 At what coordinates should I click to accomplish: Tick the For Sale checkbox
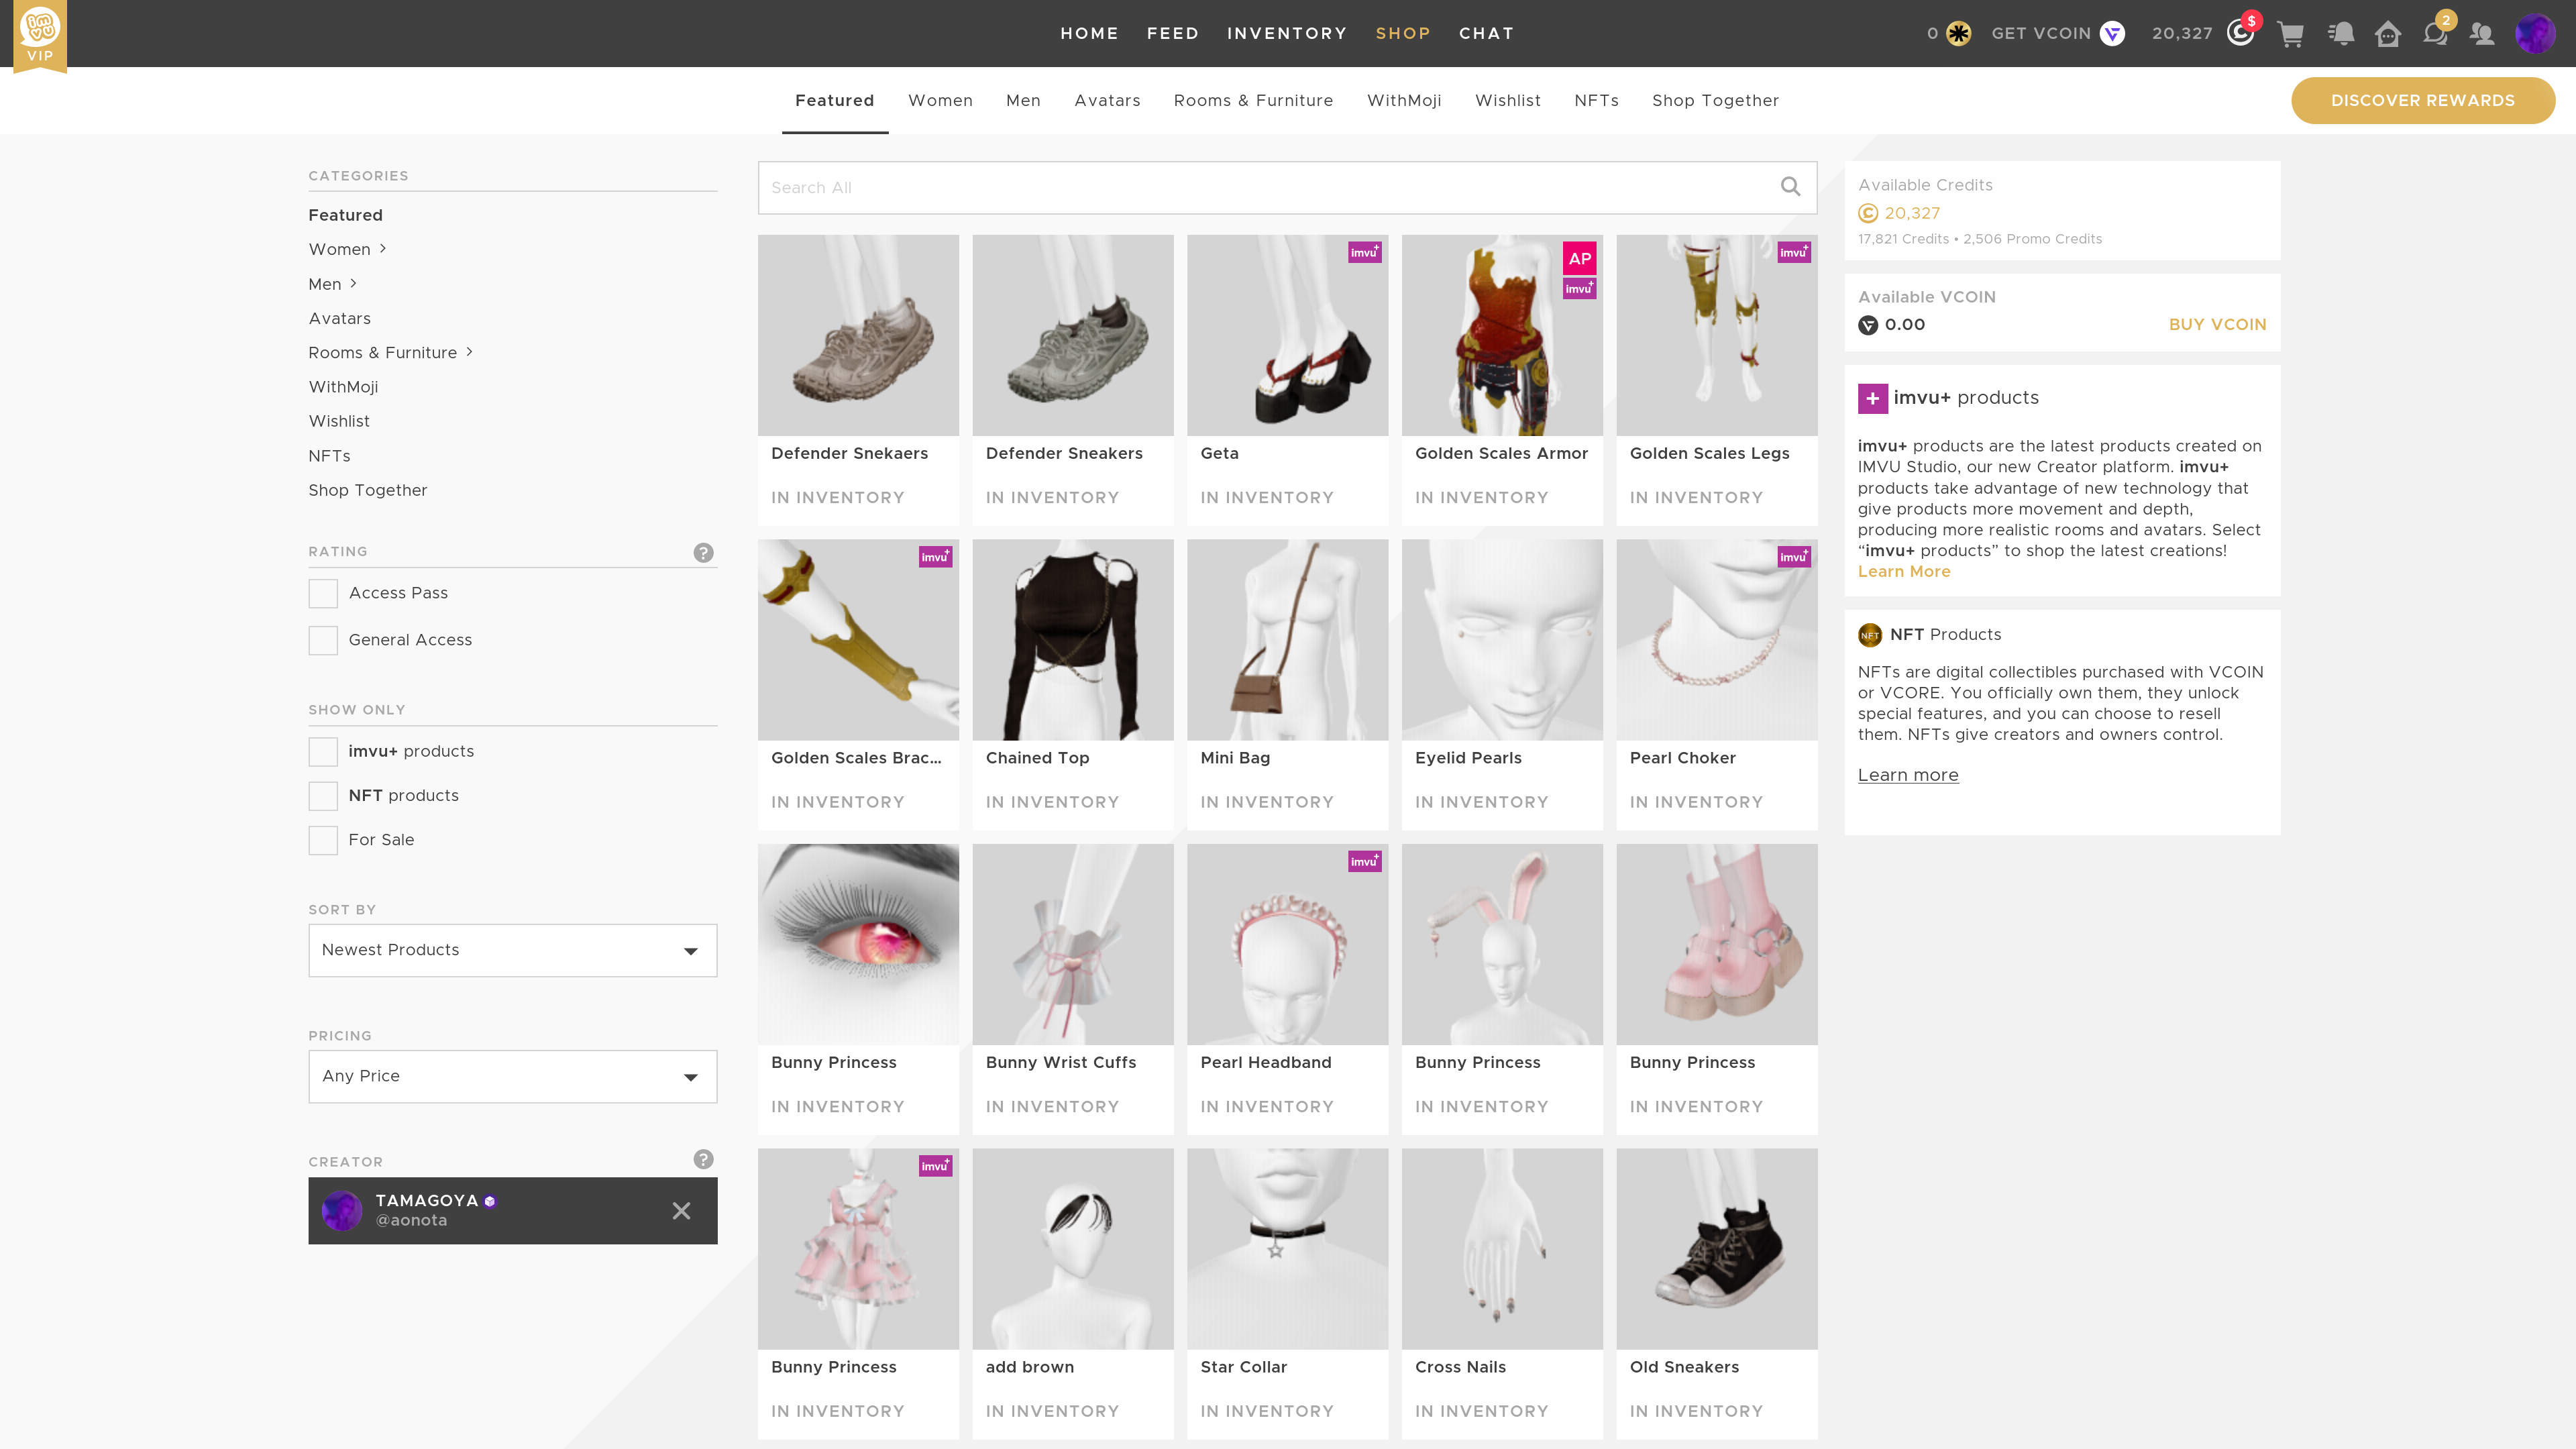click(x=323, y=840)
